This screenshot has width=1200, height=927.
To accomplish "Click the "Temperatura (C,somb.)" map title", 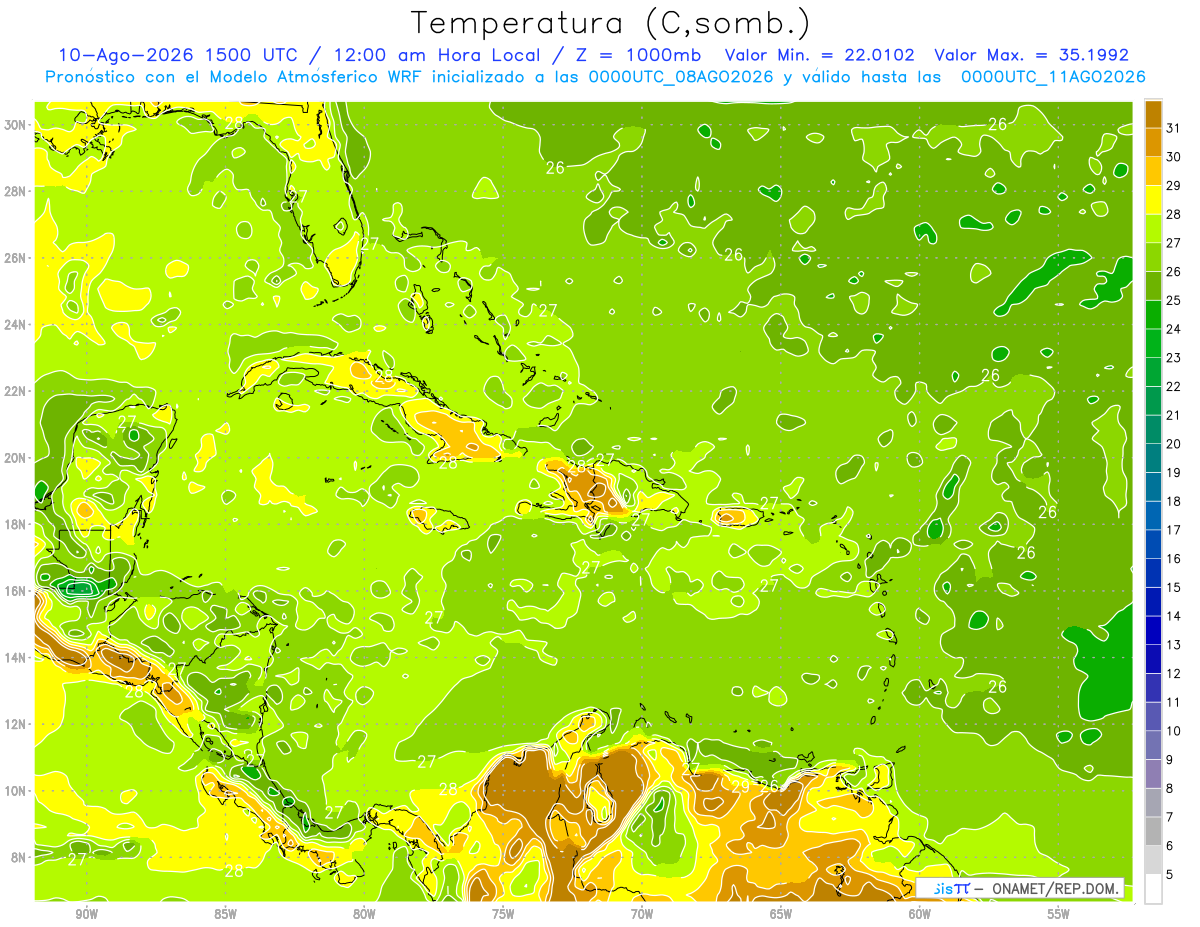I will [611, 23].
